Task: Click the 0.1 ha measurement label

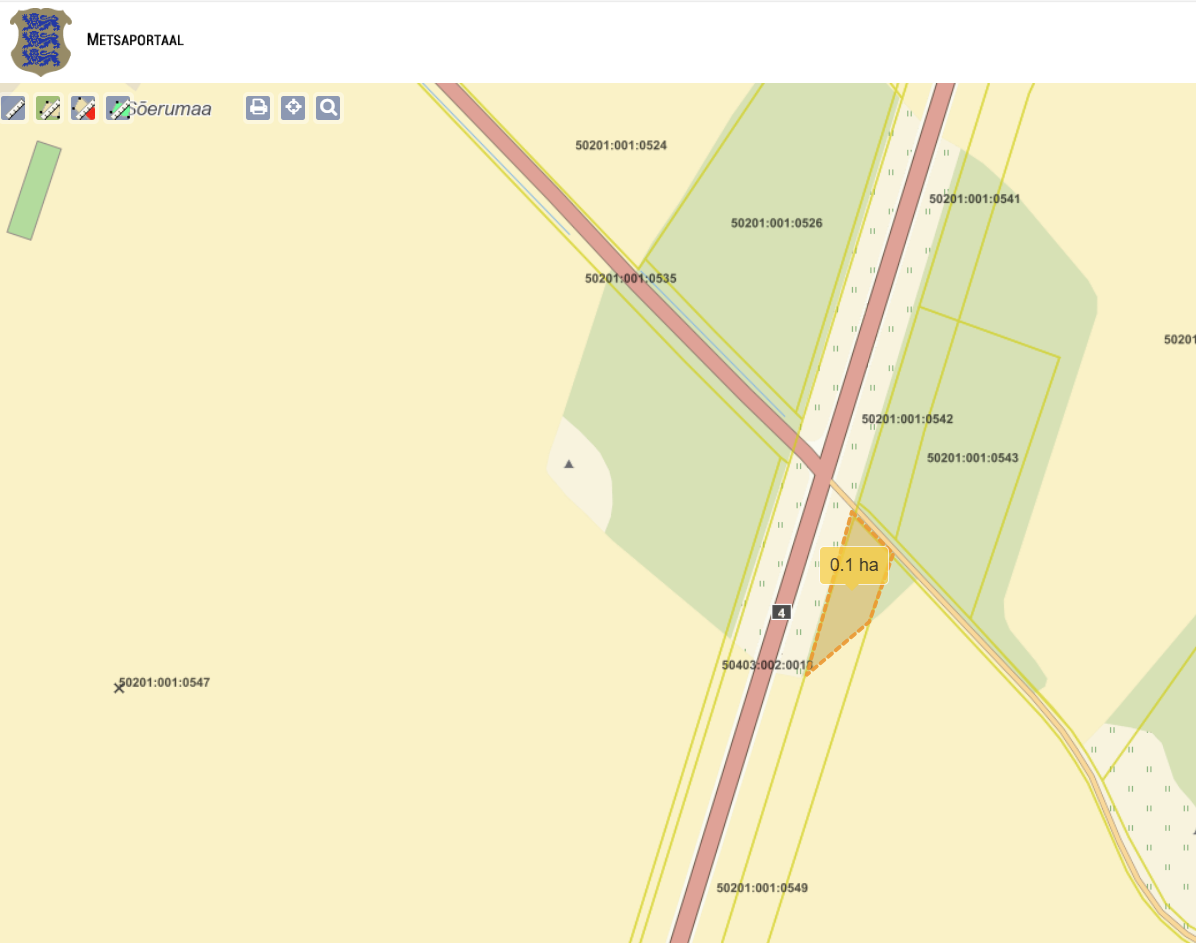Action: point(854,565)
